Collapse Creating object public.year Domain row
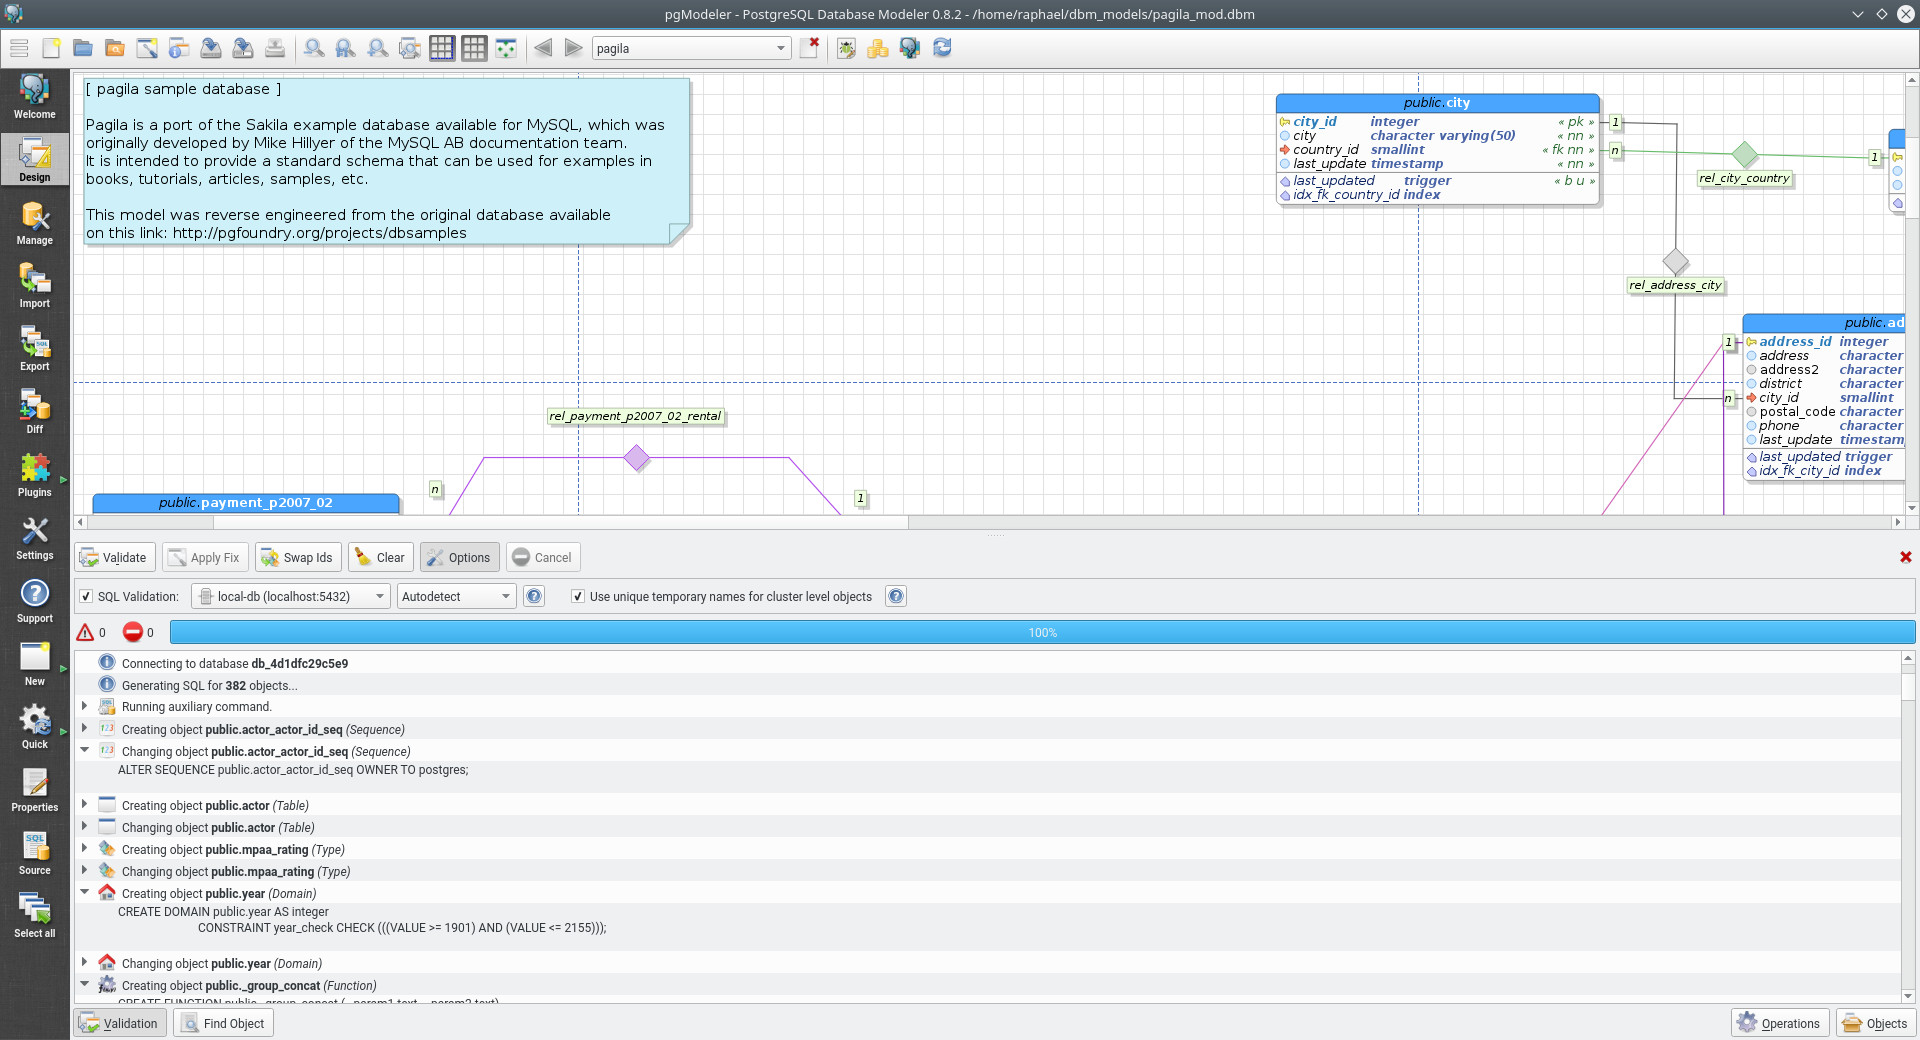Viewport: 1920px width, 1040px height. (x=85, y=893)
